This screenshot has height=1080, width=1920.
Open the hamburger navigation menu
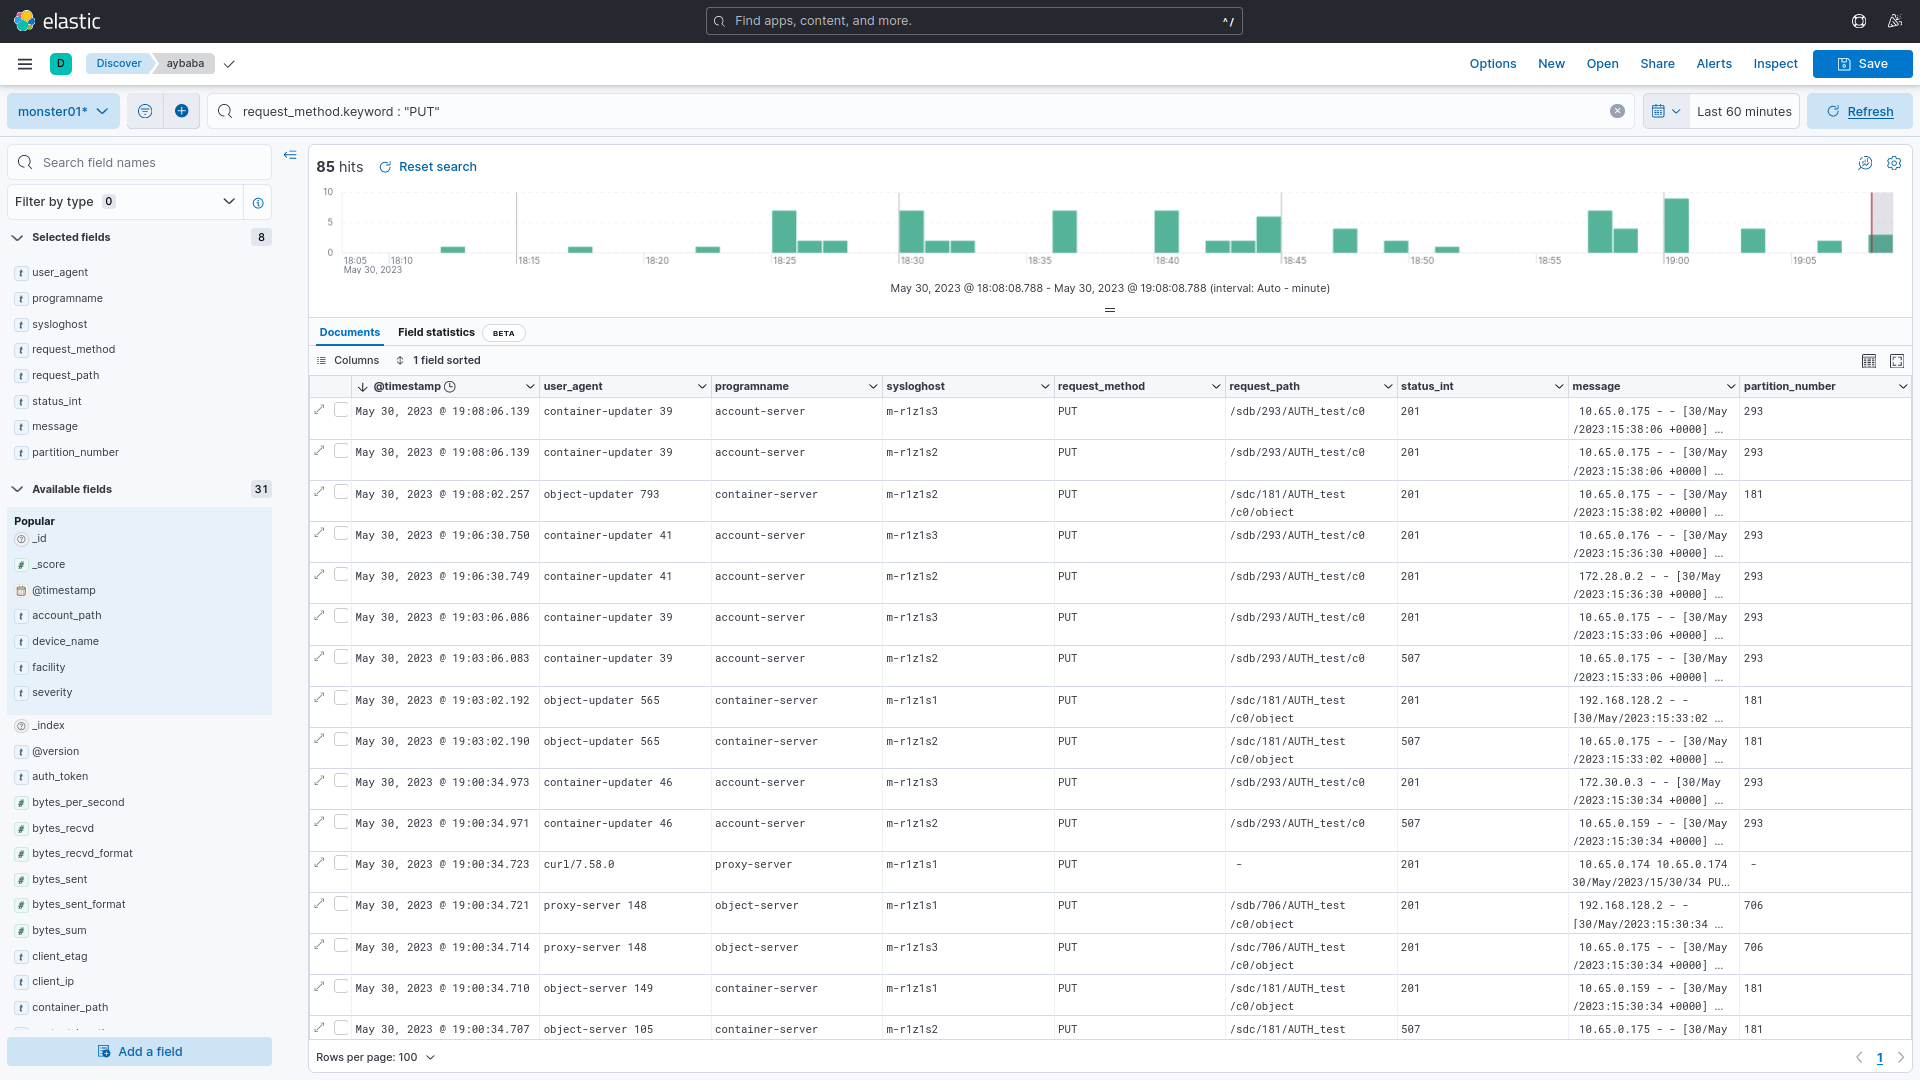click(x=25, y=64)
